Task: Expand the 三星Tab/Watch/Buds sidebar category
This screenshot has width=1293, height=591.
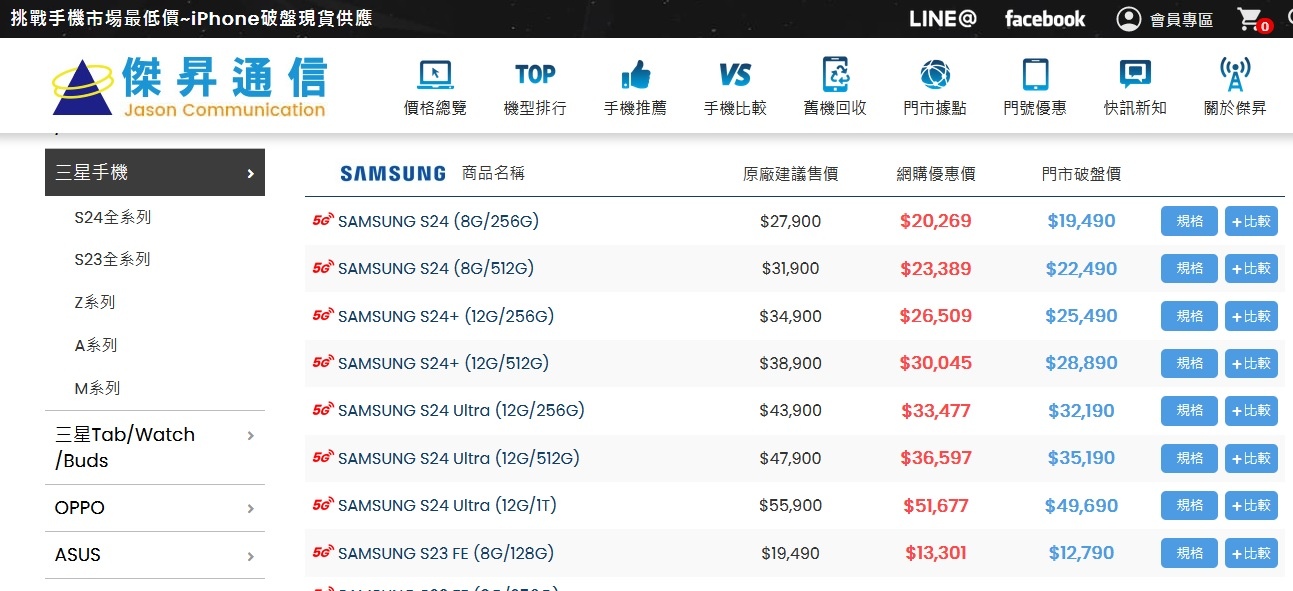Action: 155,447
